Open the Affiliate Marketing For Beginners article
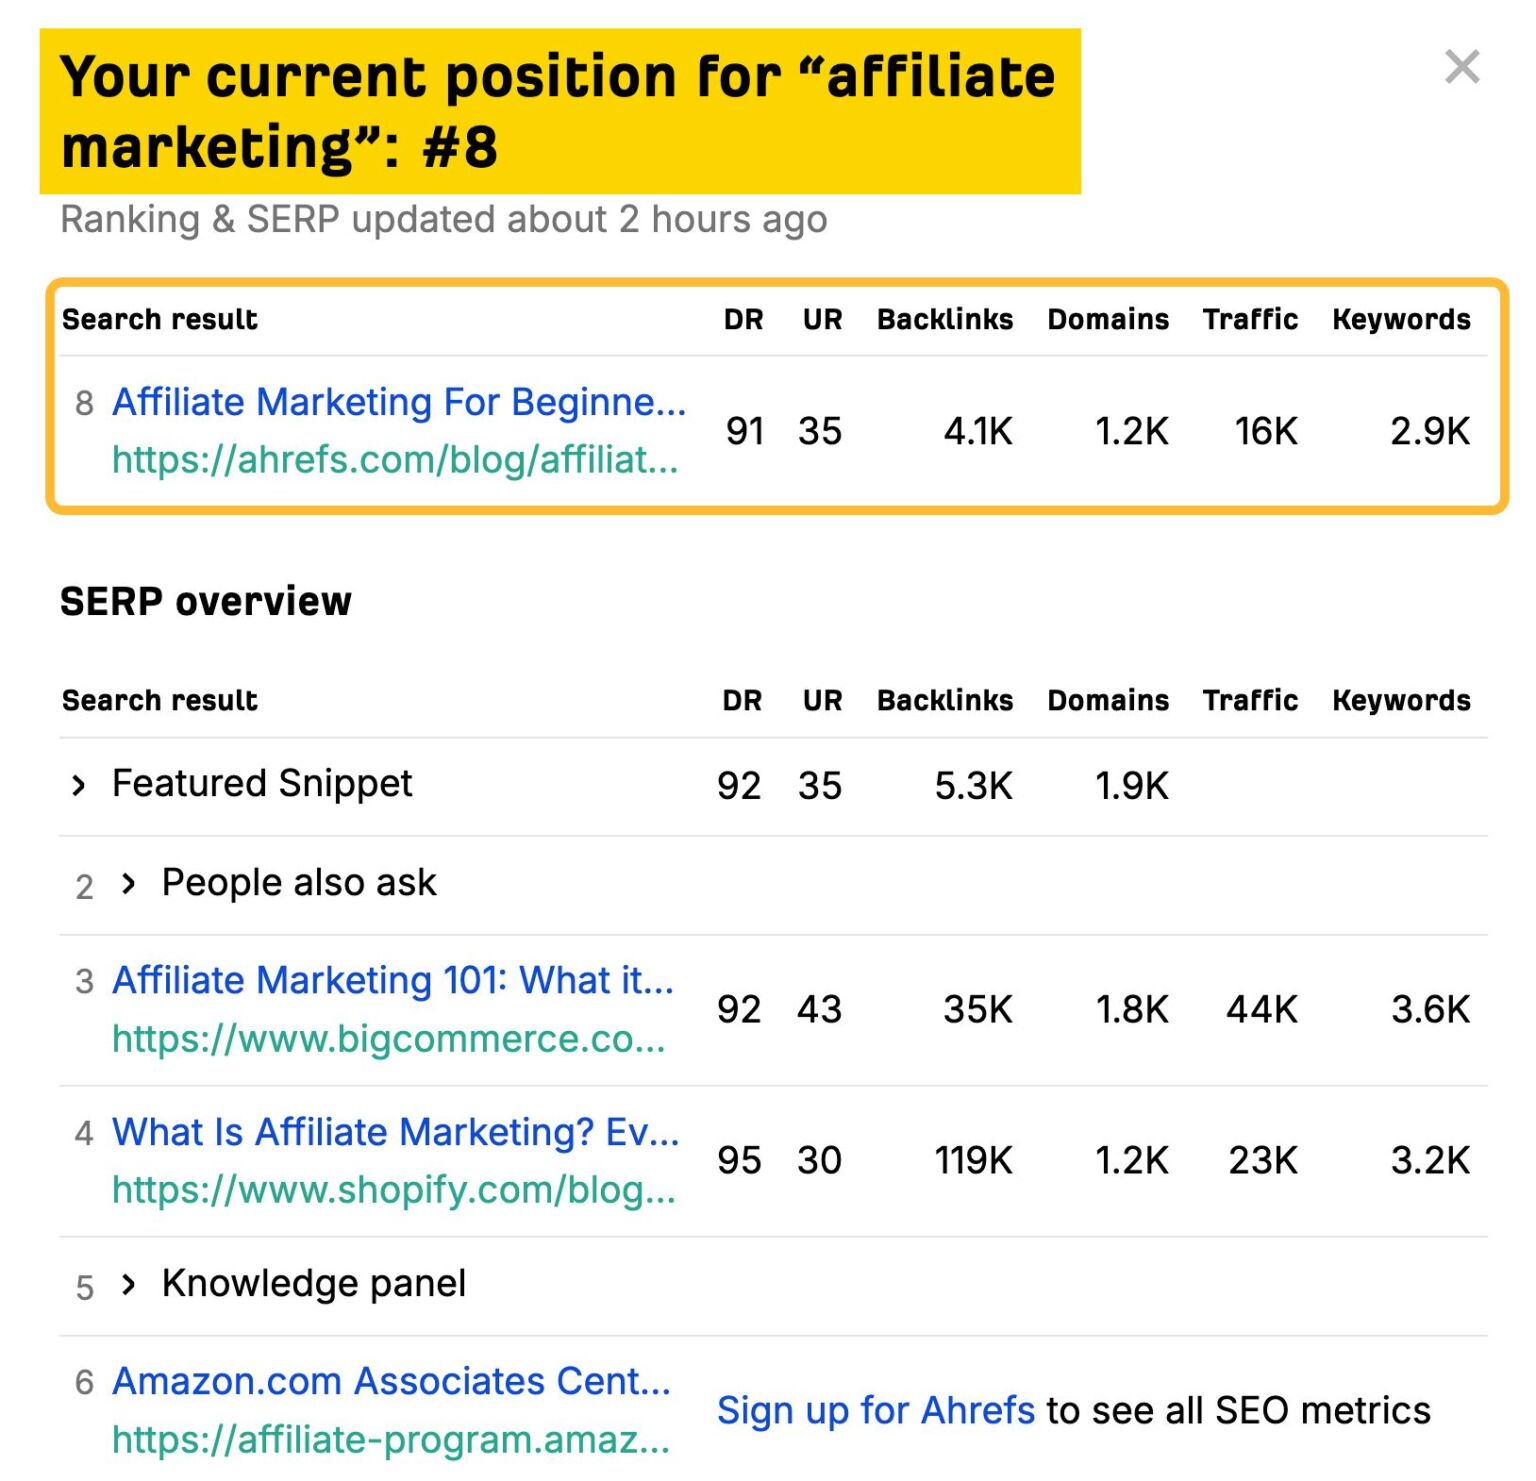 click(x=398, y=402)
